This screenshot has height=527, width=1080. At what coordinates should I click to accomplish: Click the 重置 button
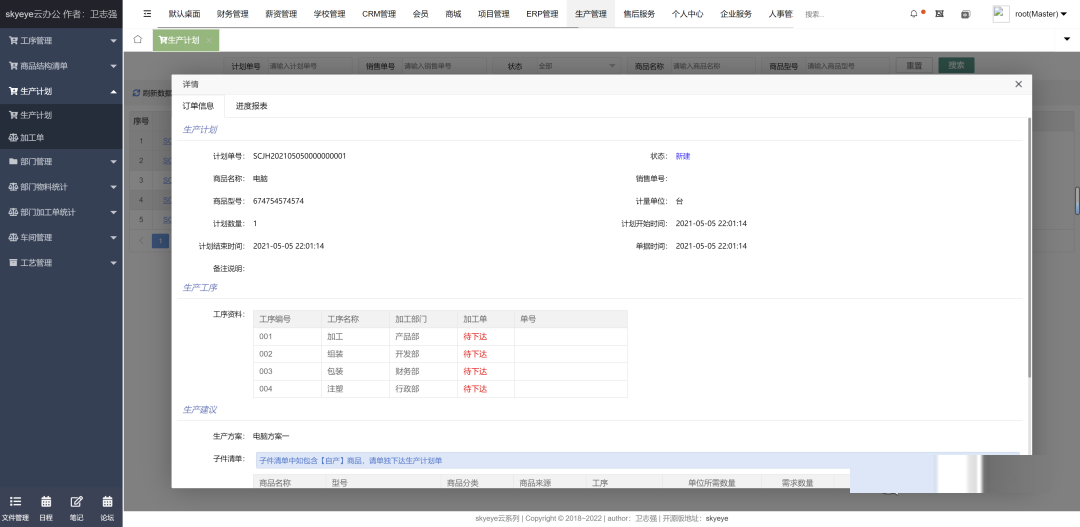pos(914,66)
